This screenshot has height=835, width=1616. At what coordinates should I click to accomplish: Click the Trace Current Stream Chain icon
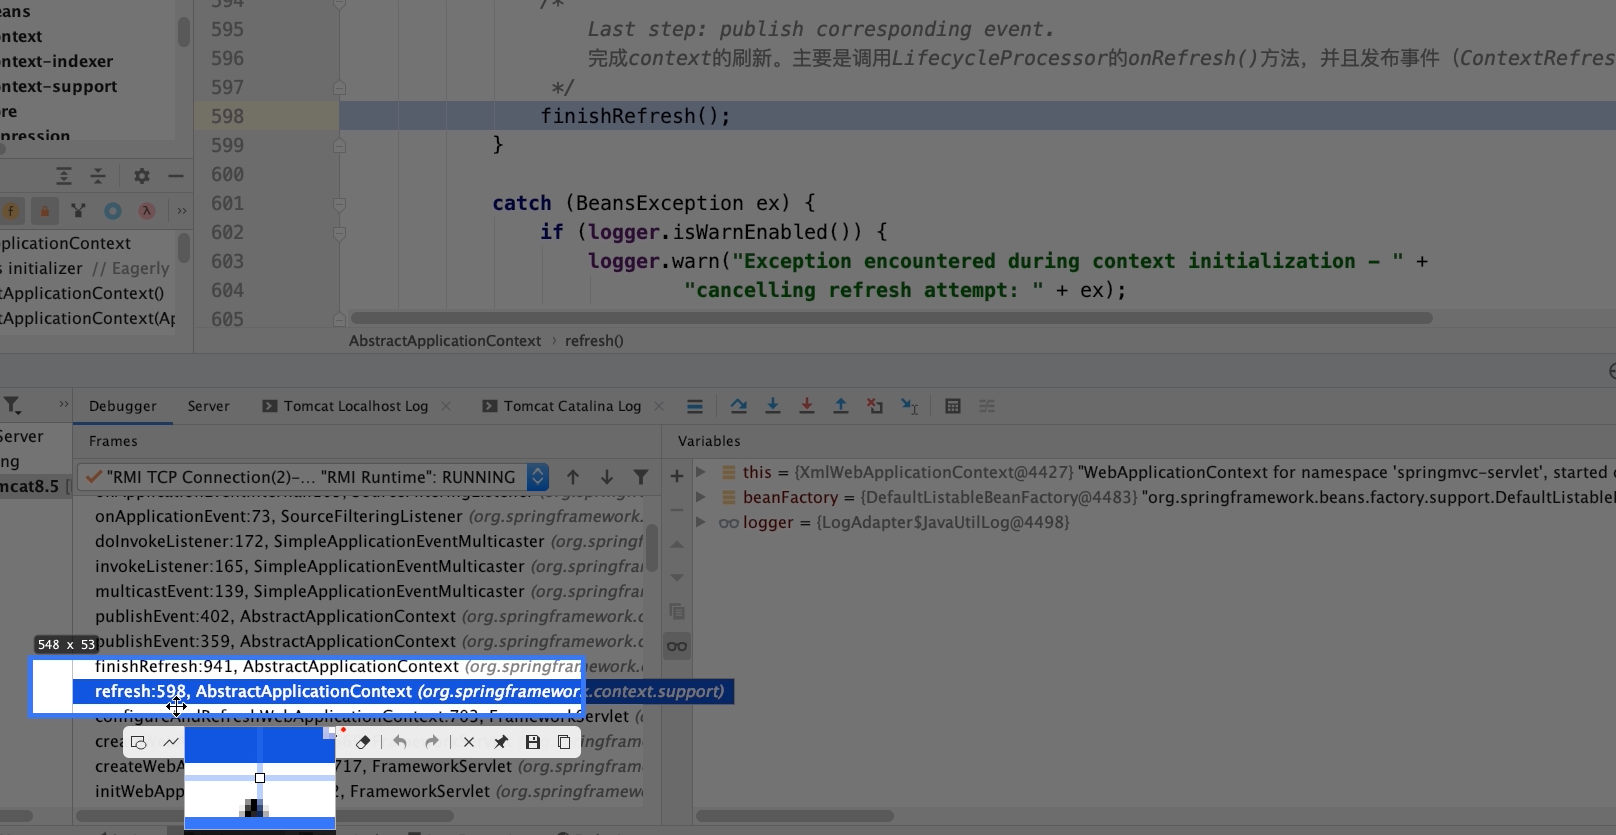click(987, 406)
